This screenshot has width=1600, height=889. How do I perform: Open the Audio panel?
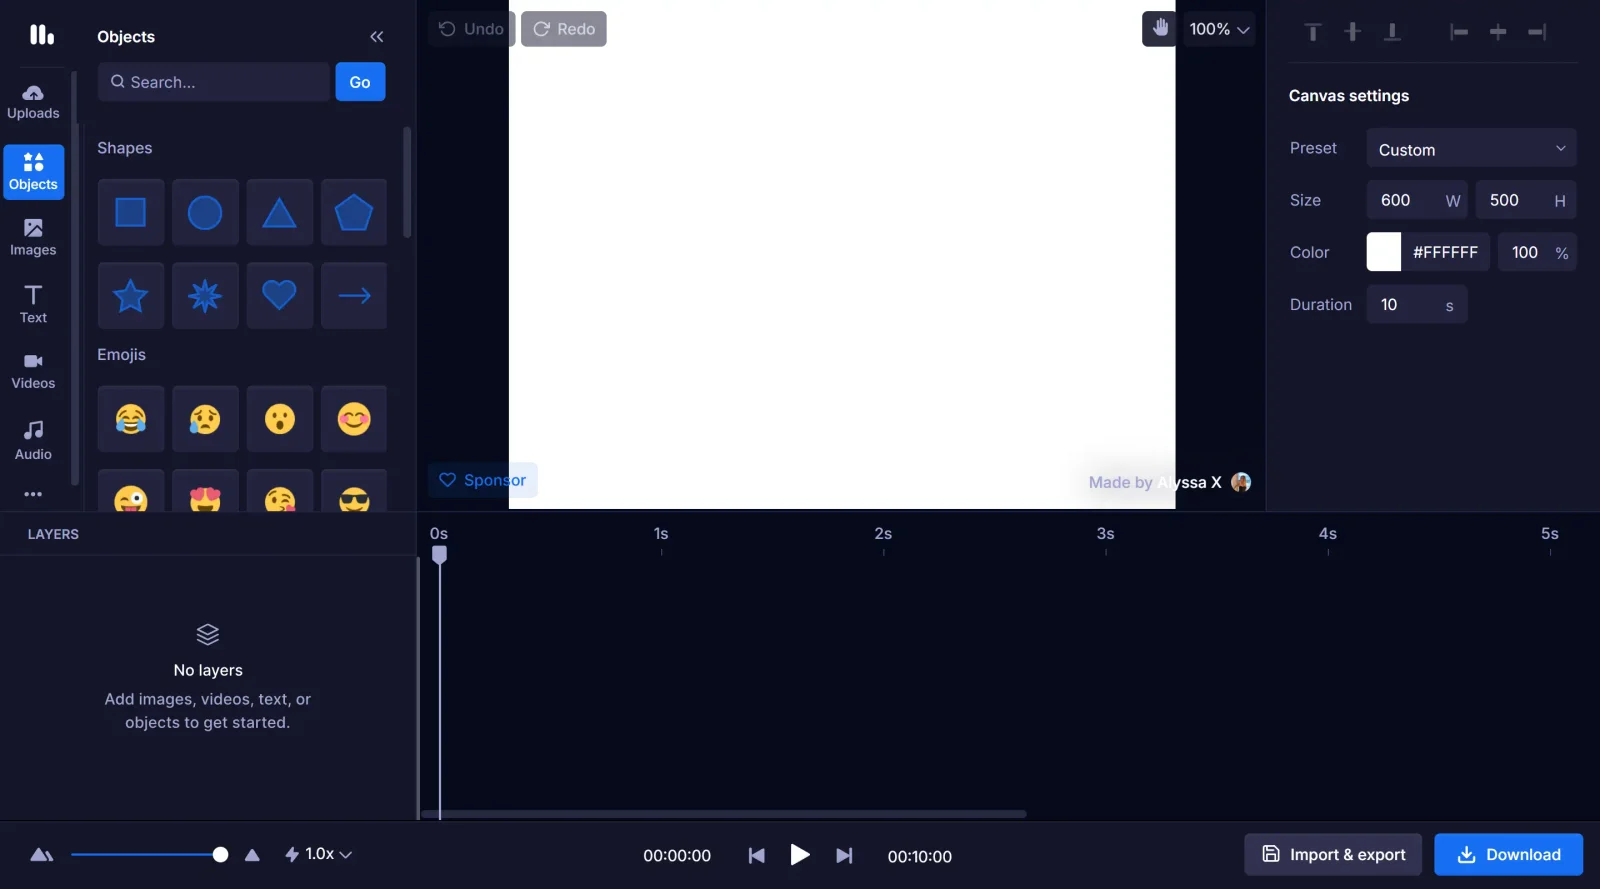point(33,441)
